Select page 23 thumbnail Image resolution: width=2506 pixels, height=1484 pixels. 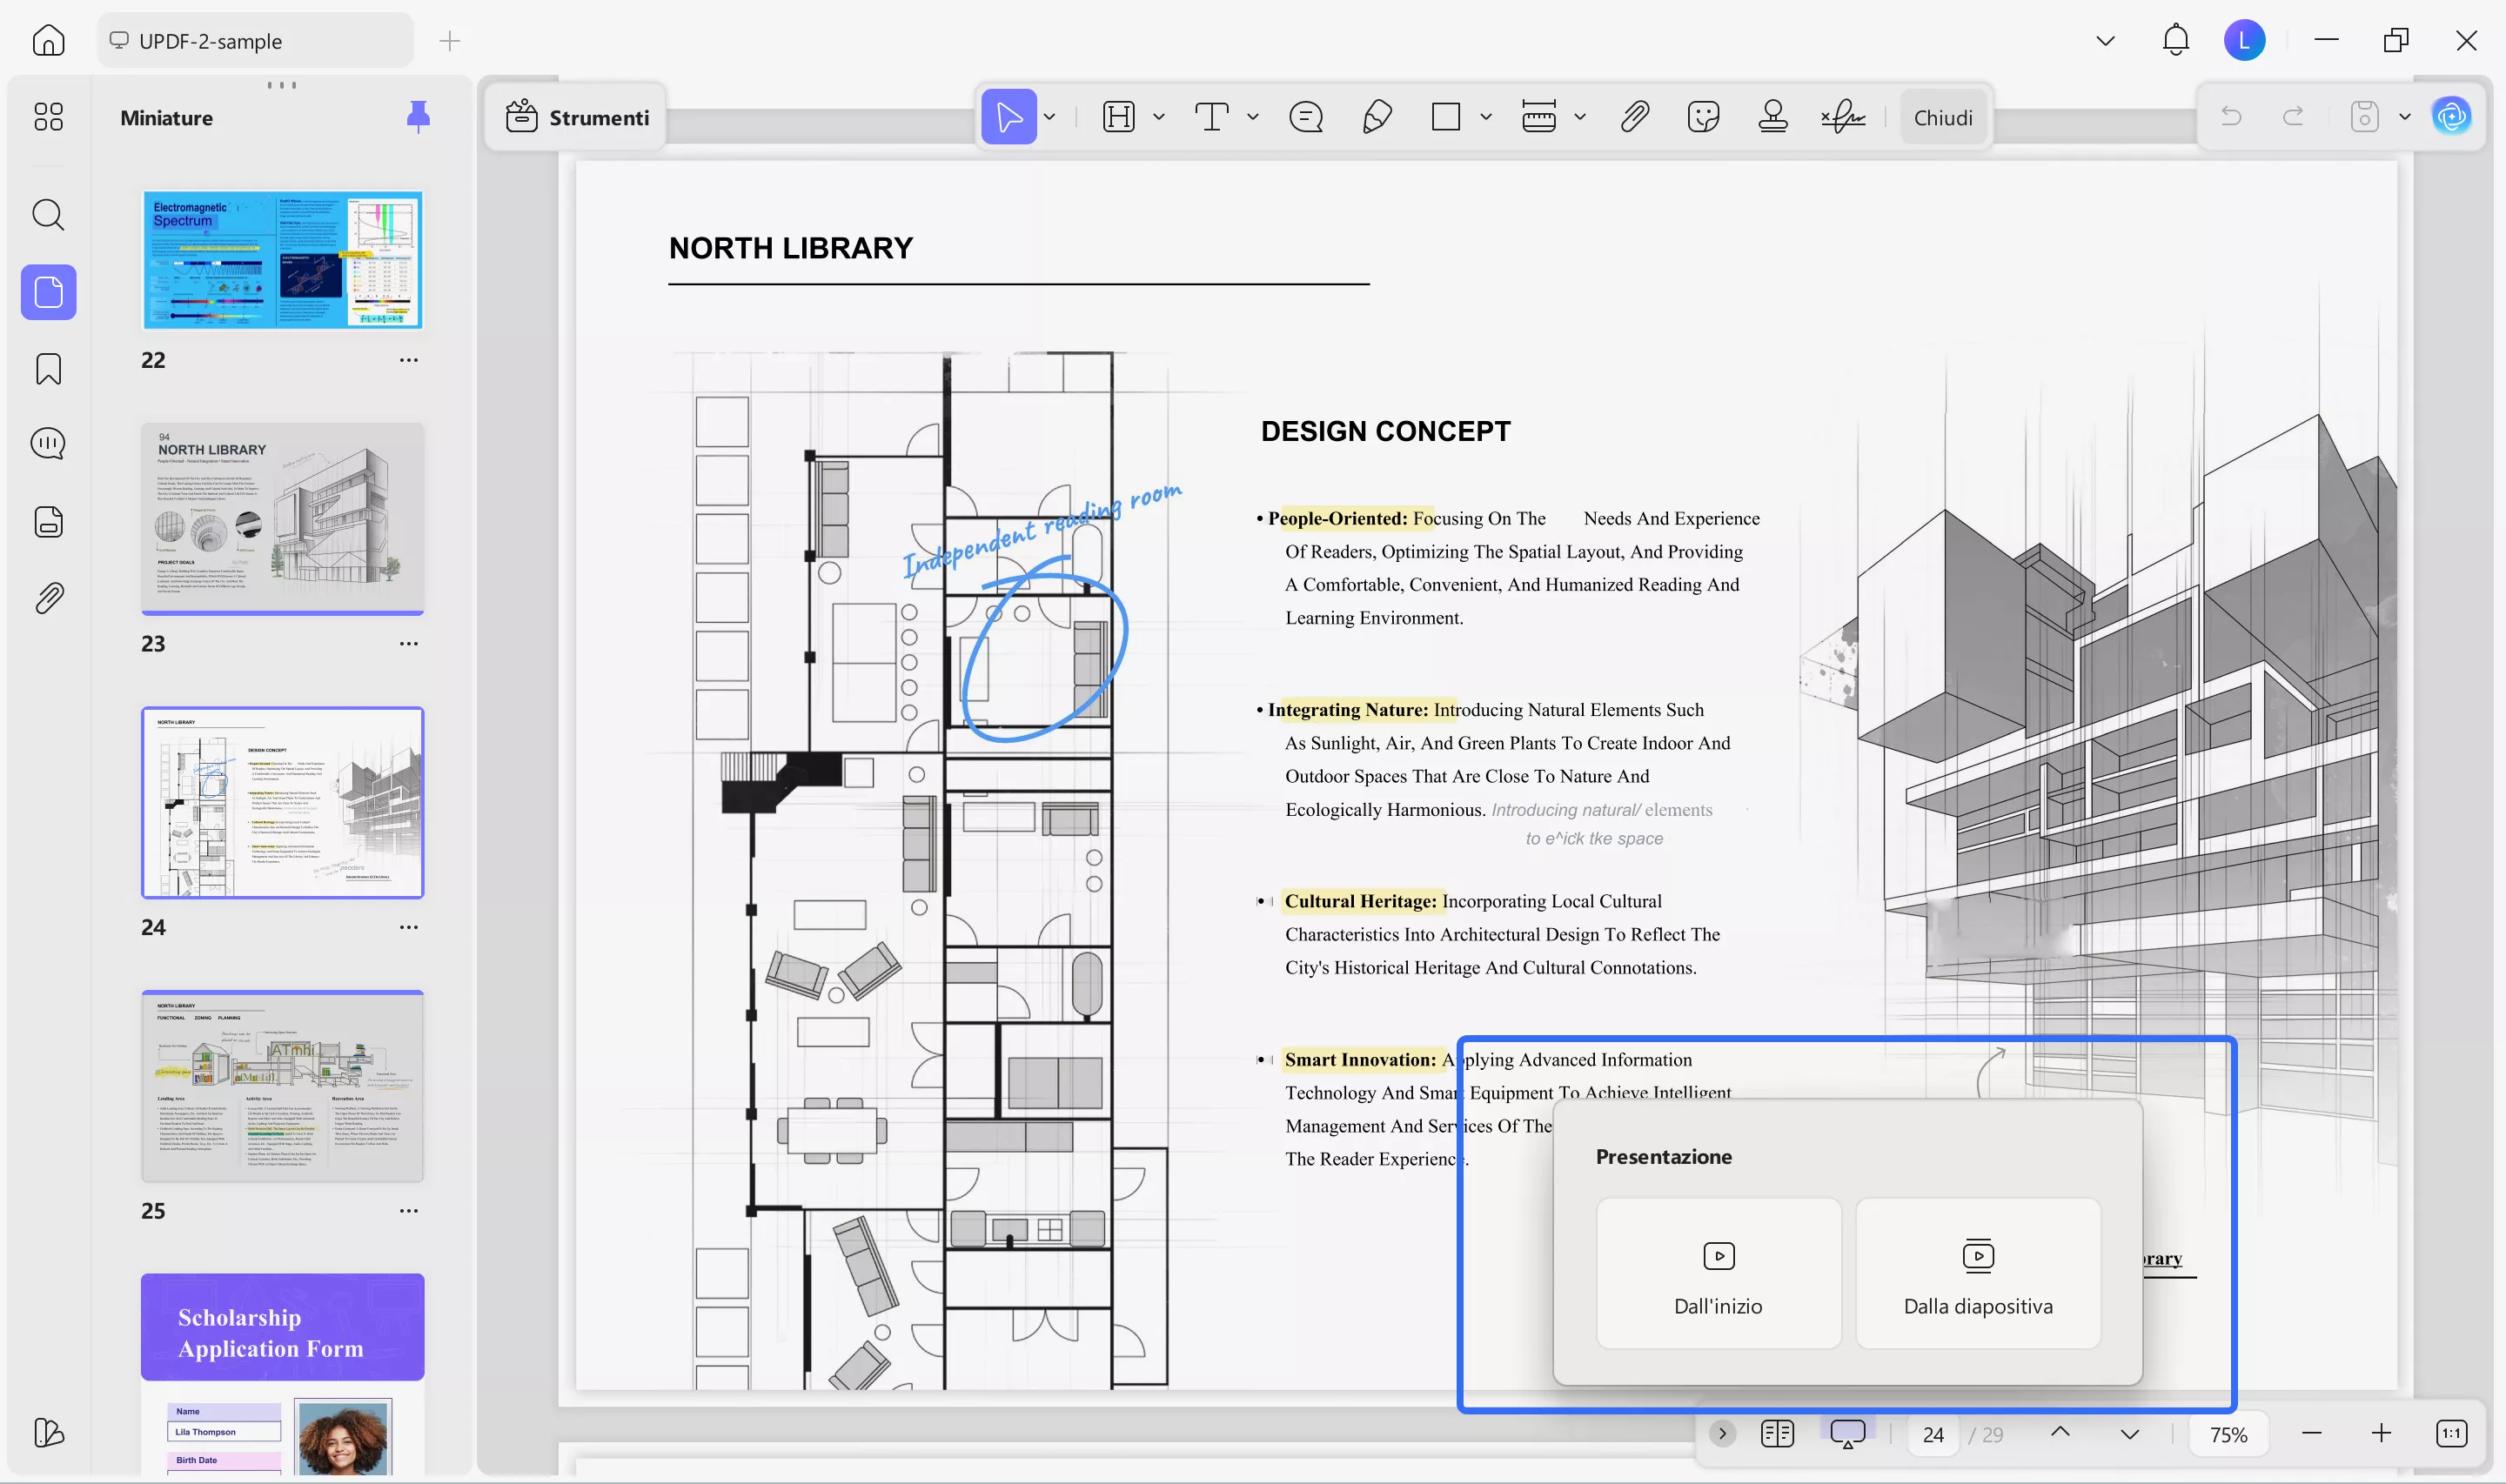click(x=282, y=518)
